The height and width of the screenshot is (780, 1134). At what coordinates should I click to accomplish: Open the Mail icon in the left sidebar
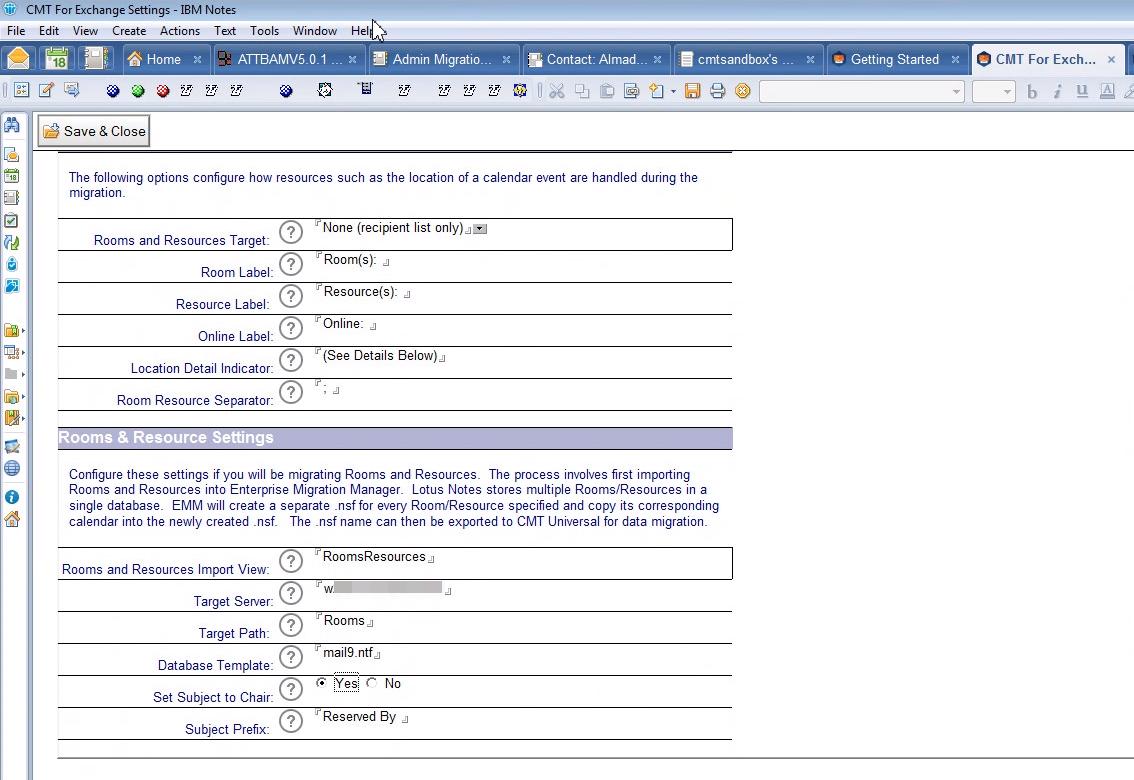pos(12,154)
